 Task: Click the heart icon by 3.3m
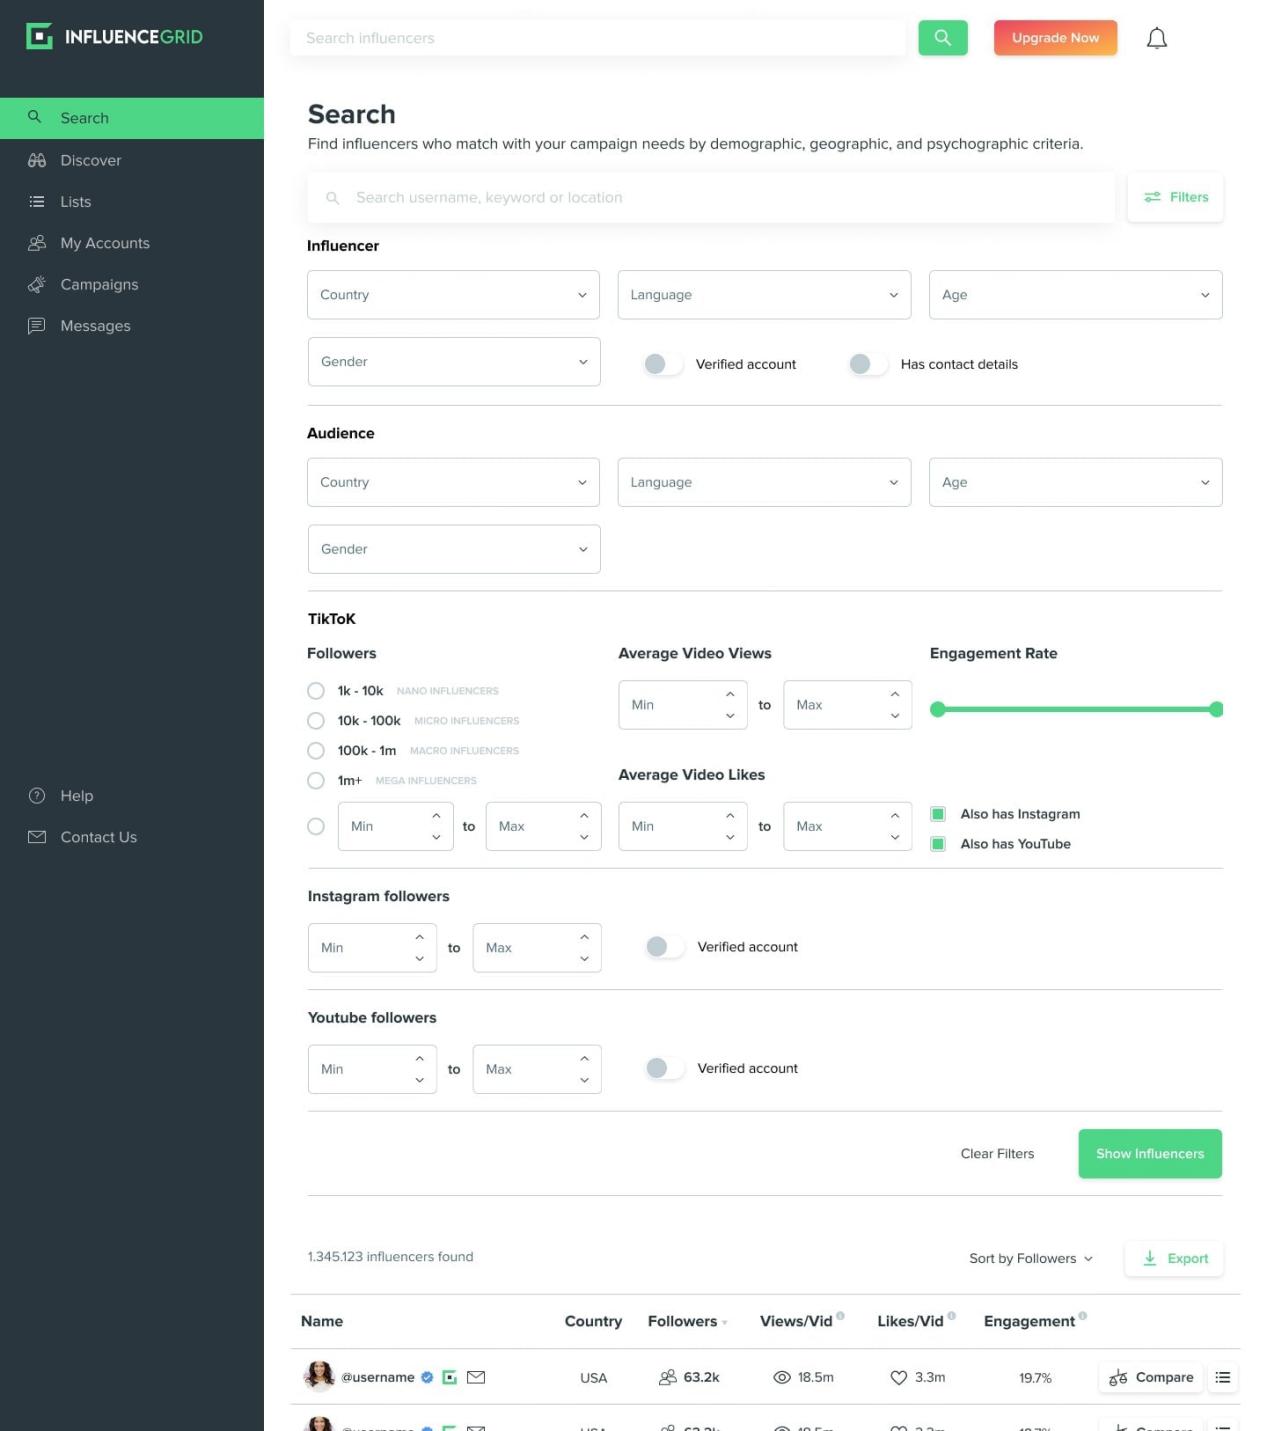(899, 1378)
